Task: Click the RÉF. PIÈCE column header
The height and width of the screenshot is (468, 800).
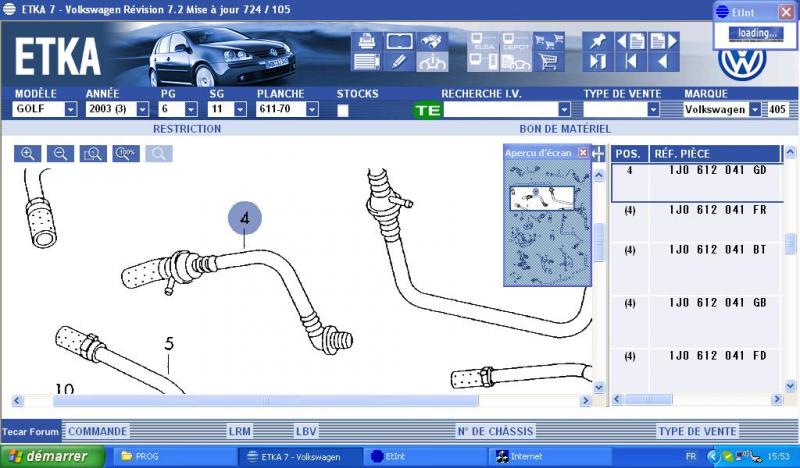Action: [715, 154]
